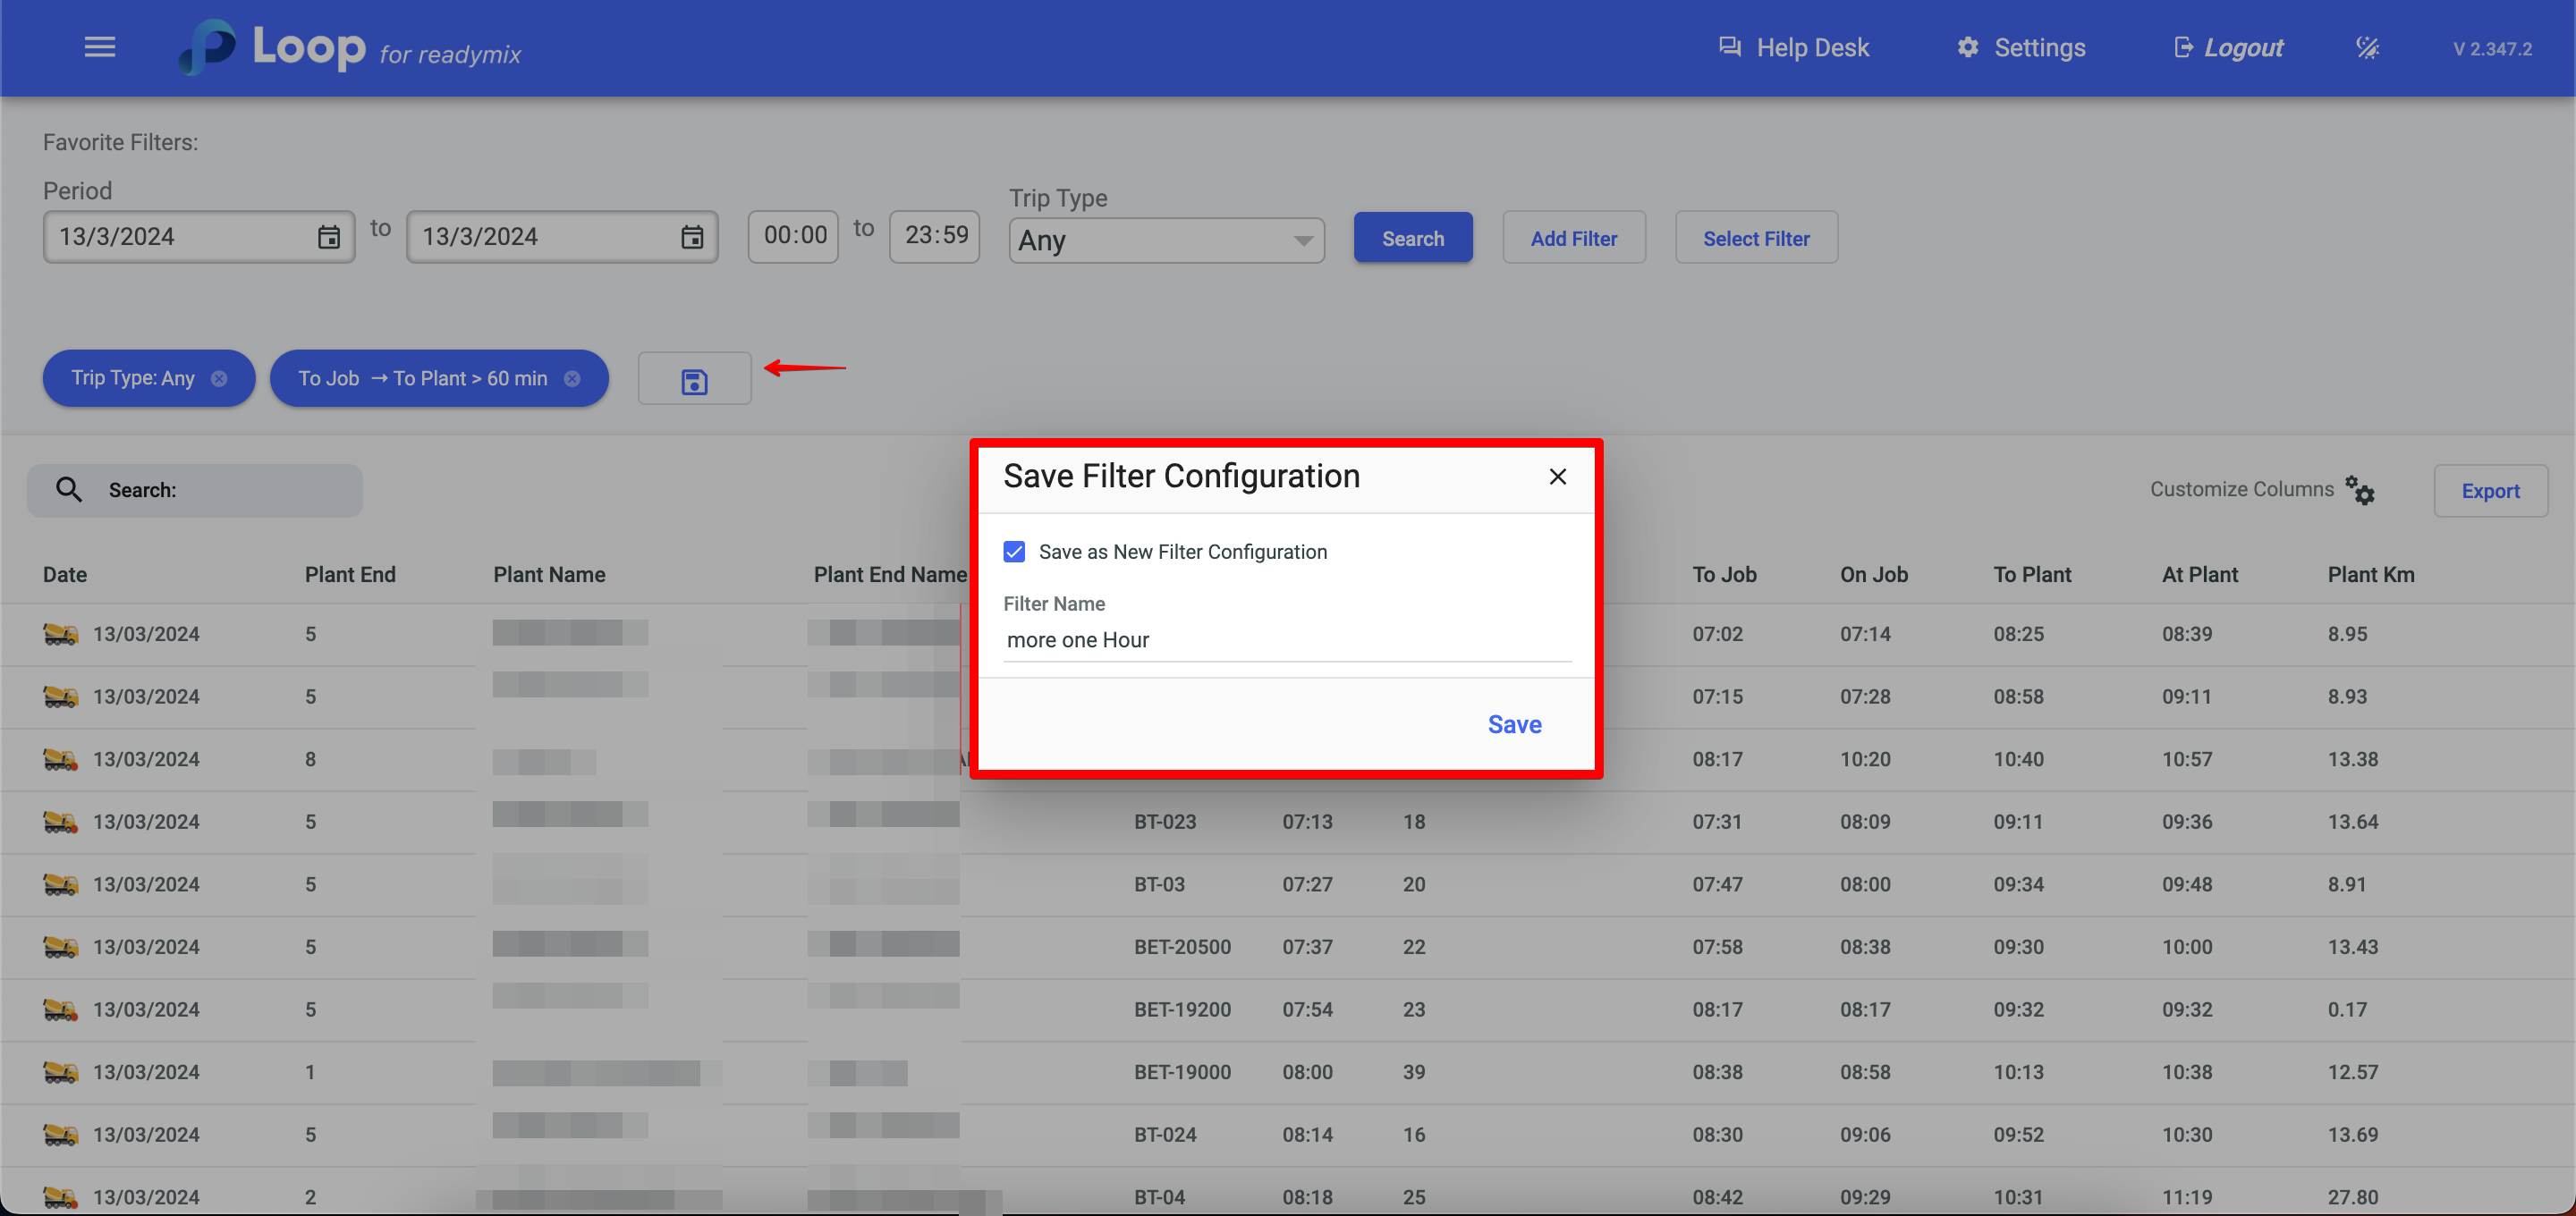
Task: Open the end date calendar picker
Action: 691,237
